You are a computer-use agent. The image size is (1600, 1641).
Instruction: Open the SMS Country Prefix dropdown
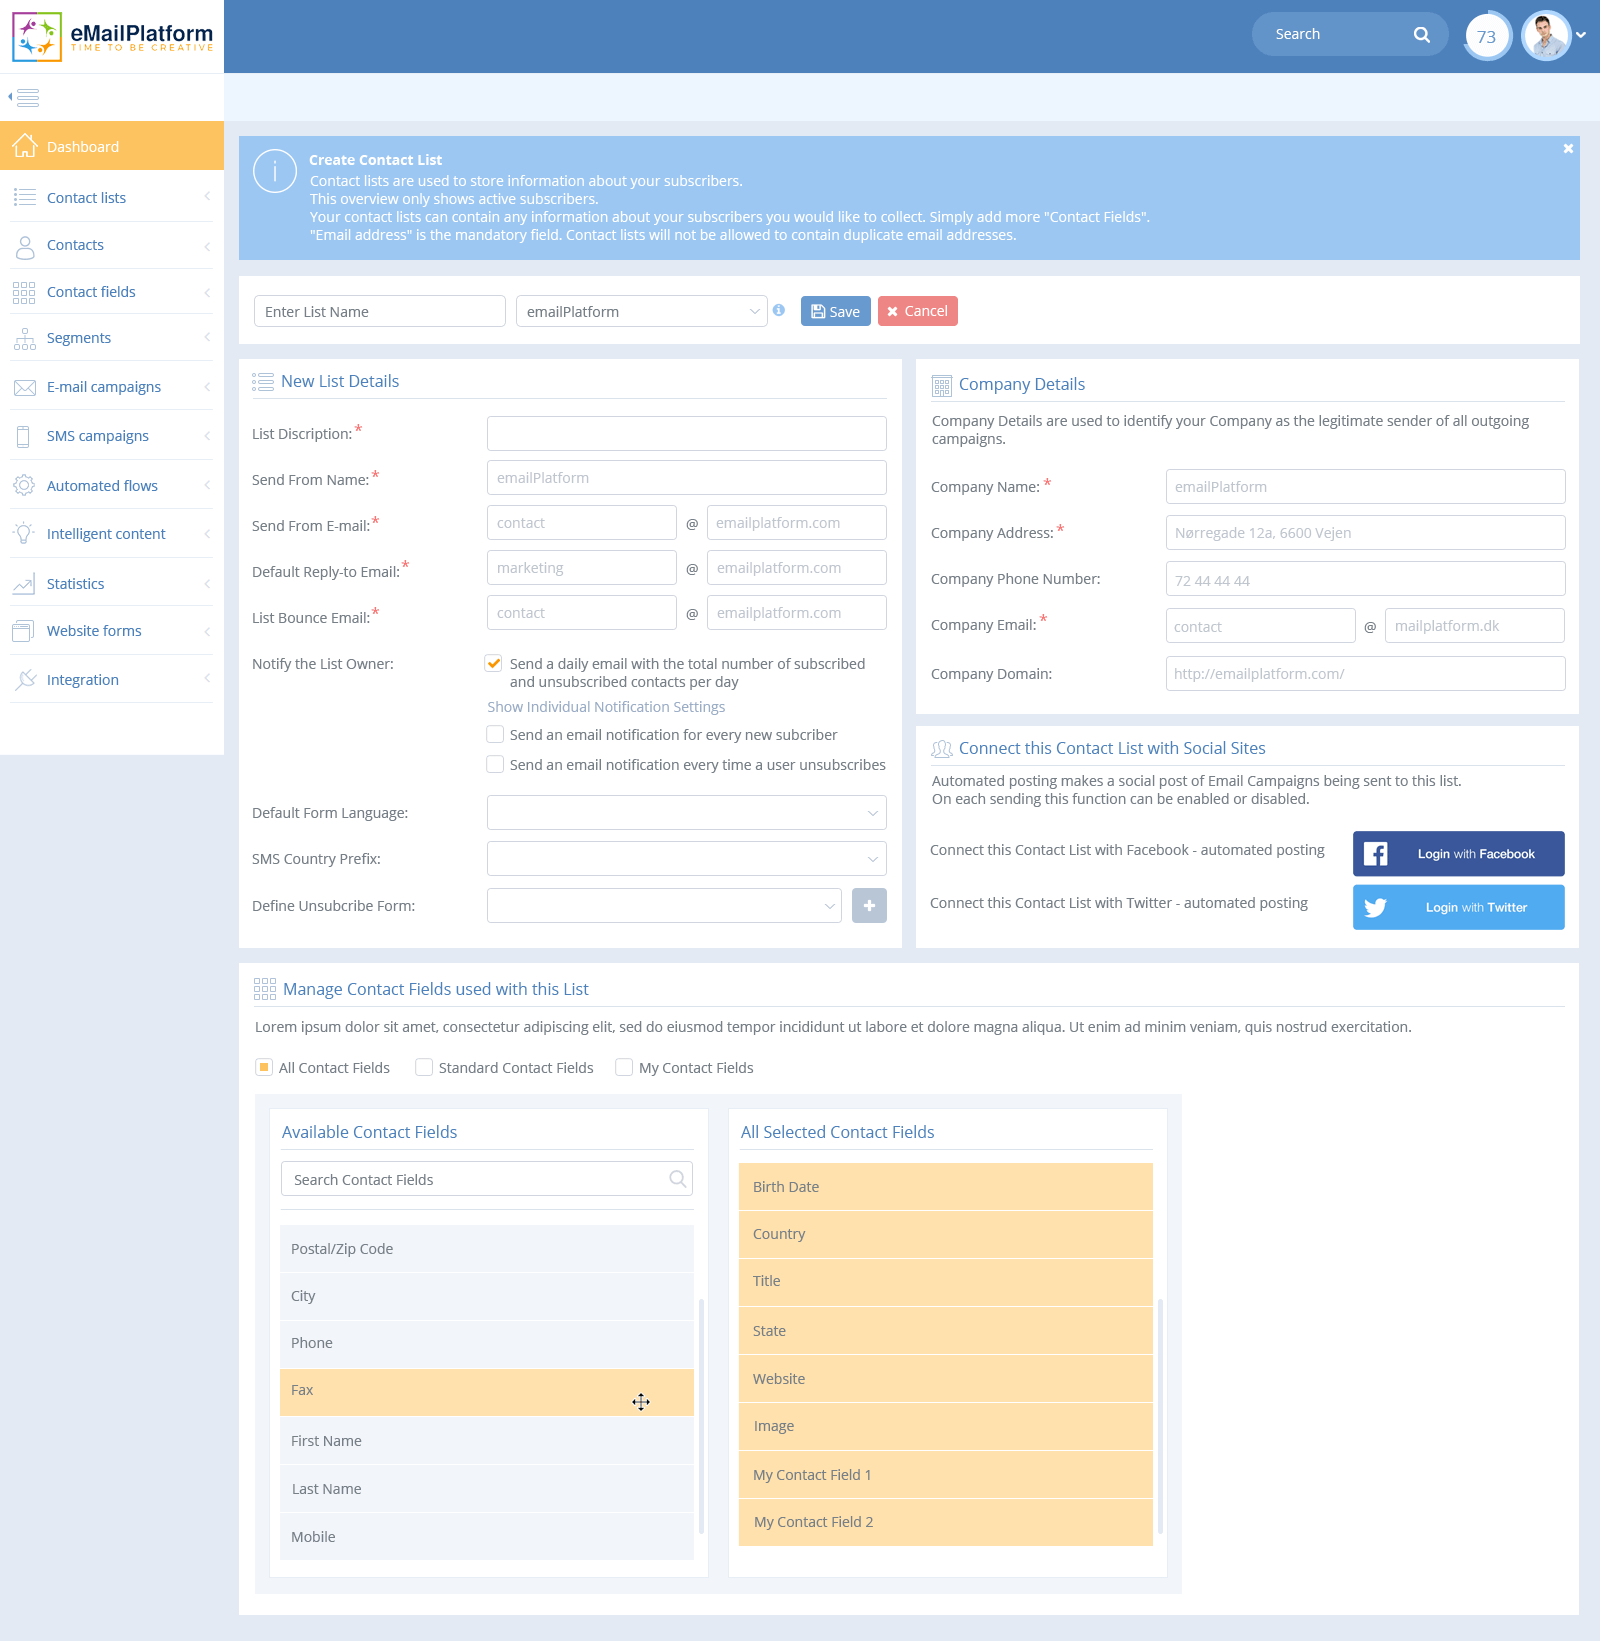tap(687, 858)
